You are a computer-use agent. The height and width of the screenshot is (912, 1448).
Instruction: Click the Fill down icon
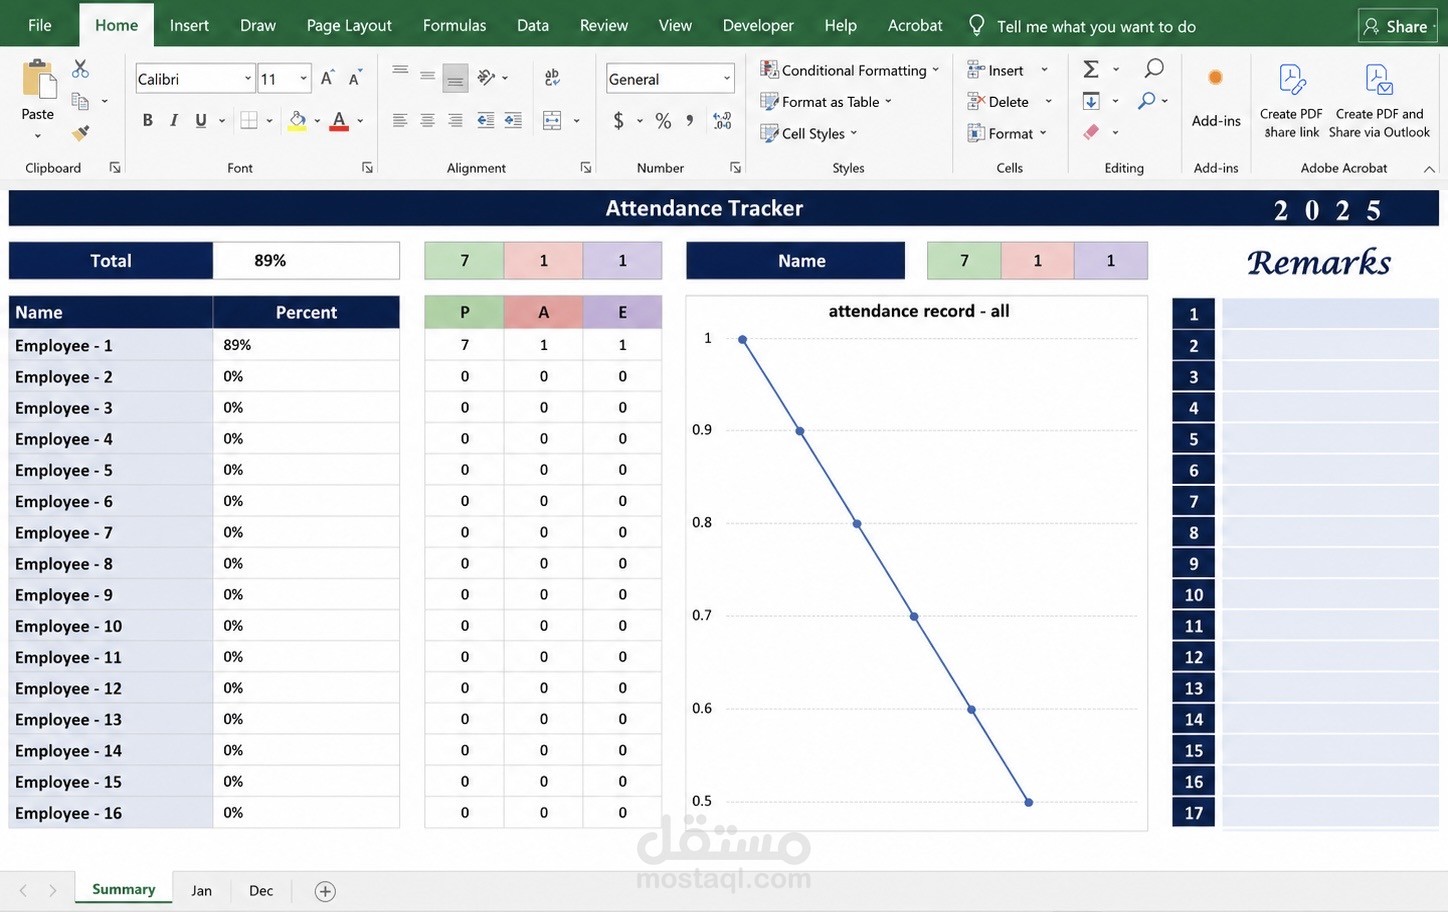click(x=1091, y=101)
